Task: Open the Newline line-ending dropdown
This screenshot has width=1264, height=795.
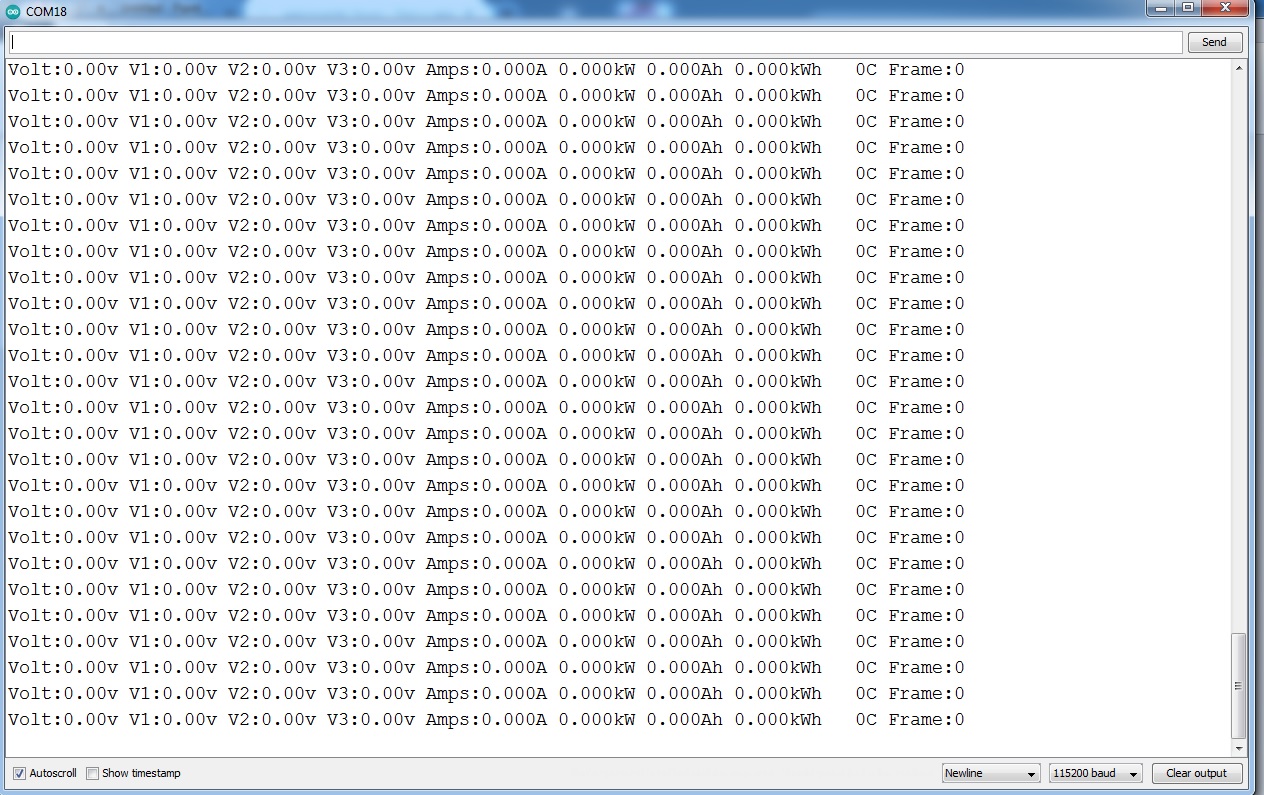Action: [991, 773]
